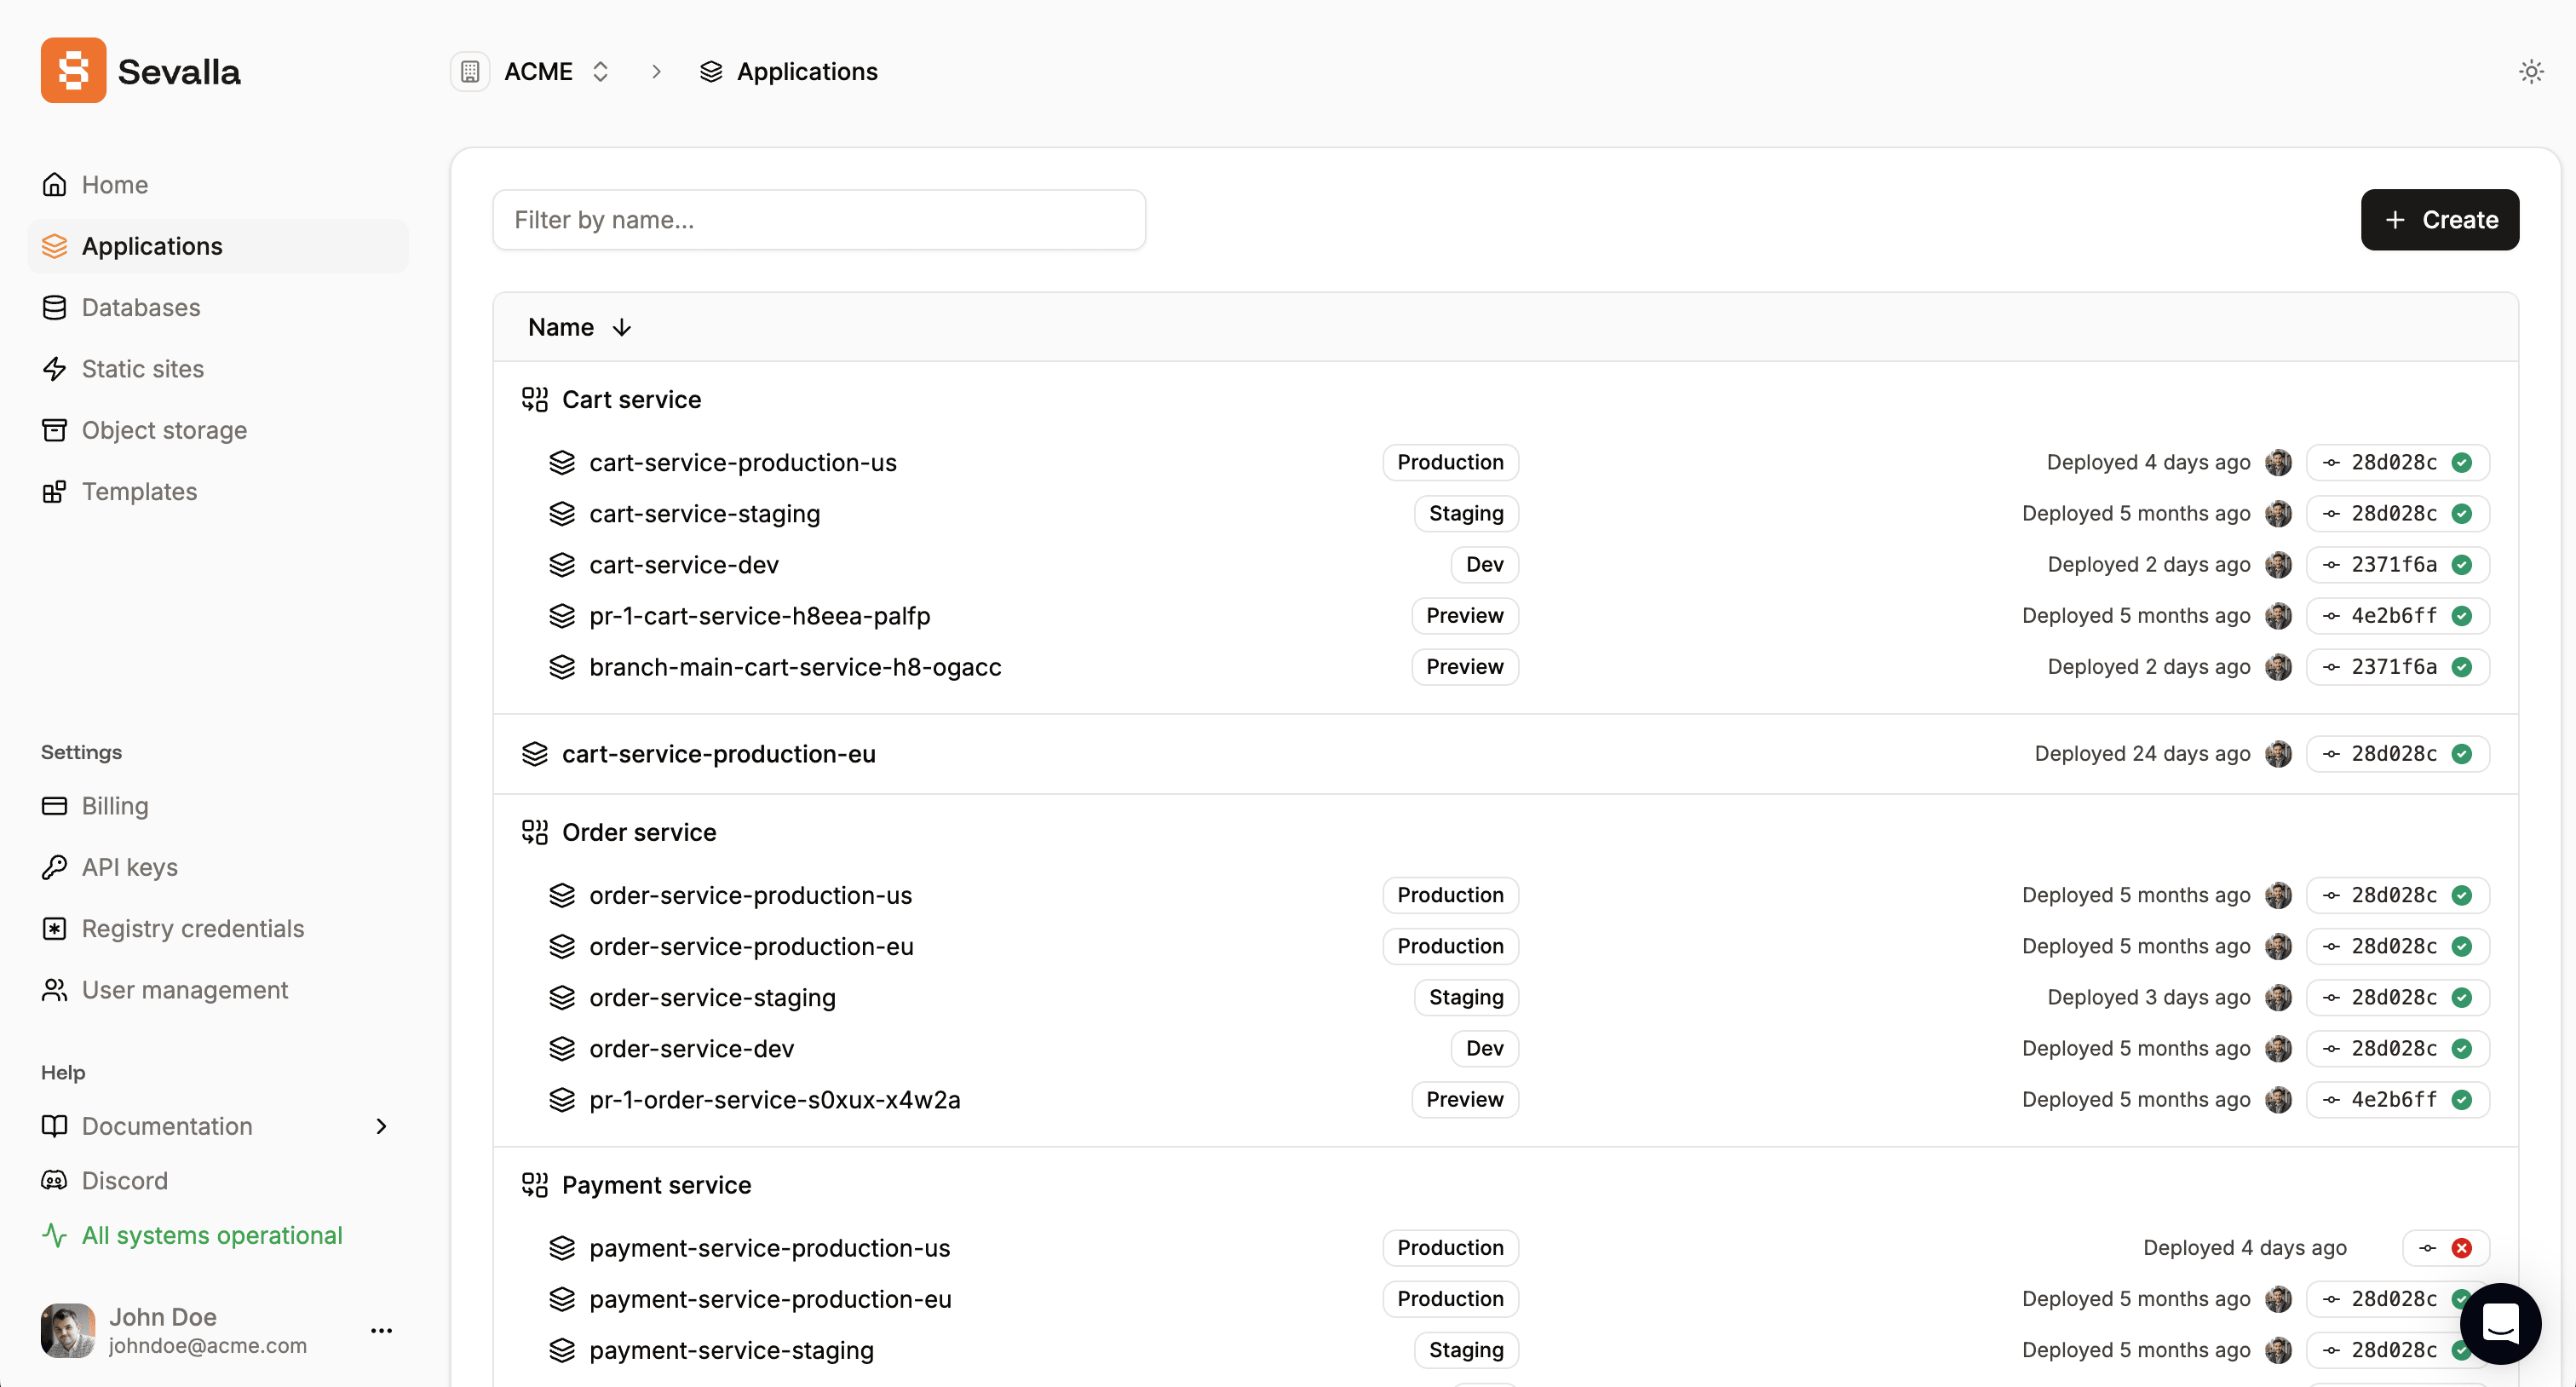Toggle light/dark theme with sun icon
The image size is (2576, 1387).
2531,71
